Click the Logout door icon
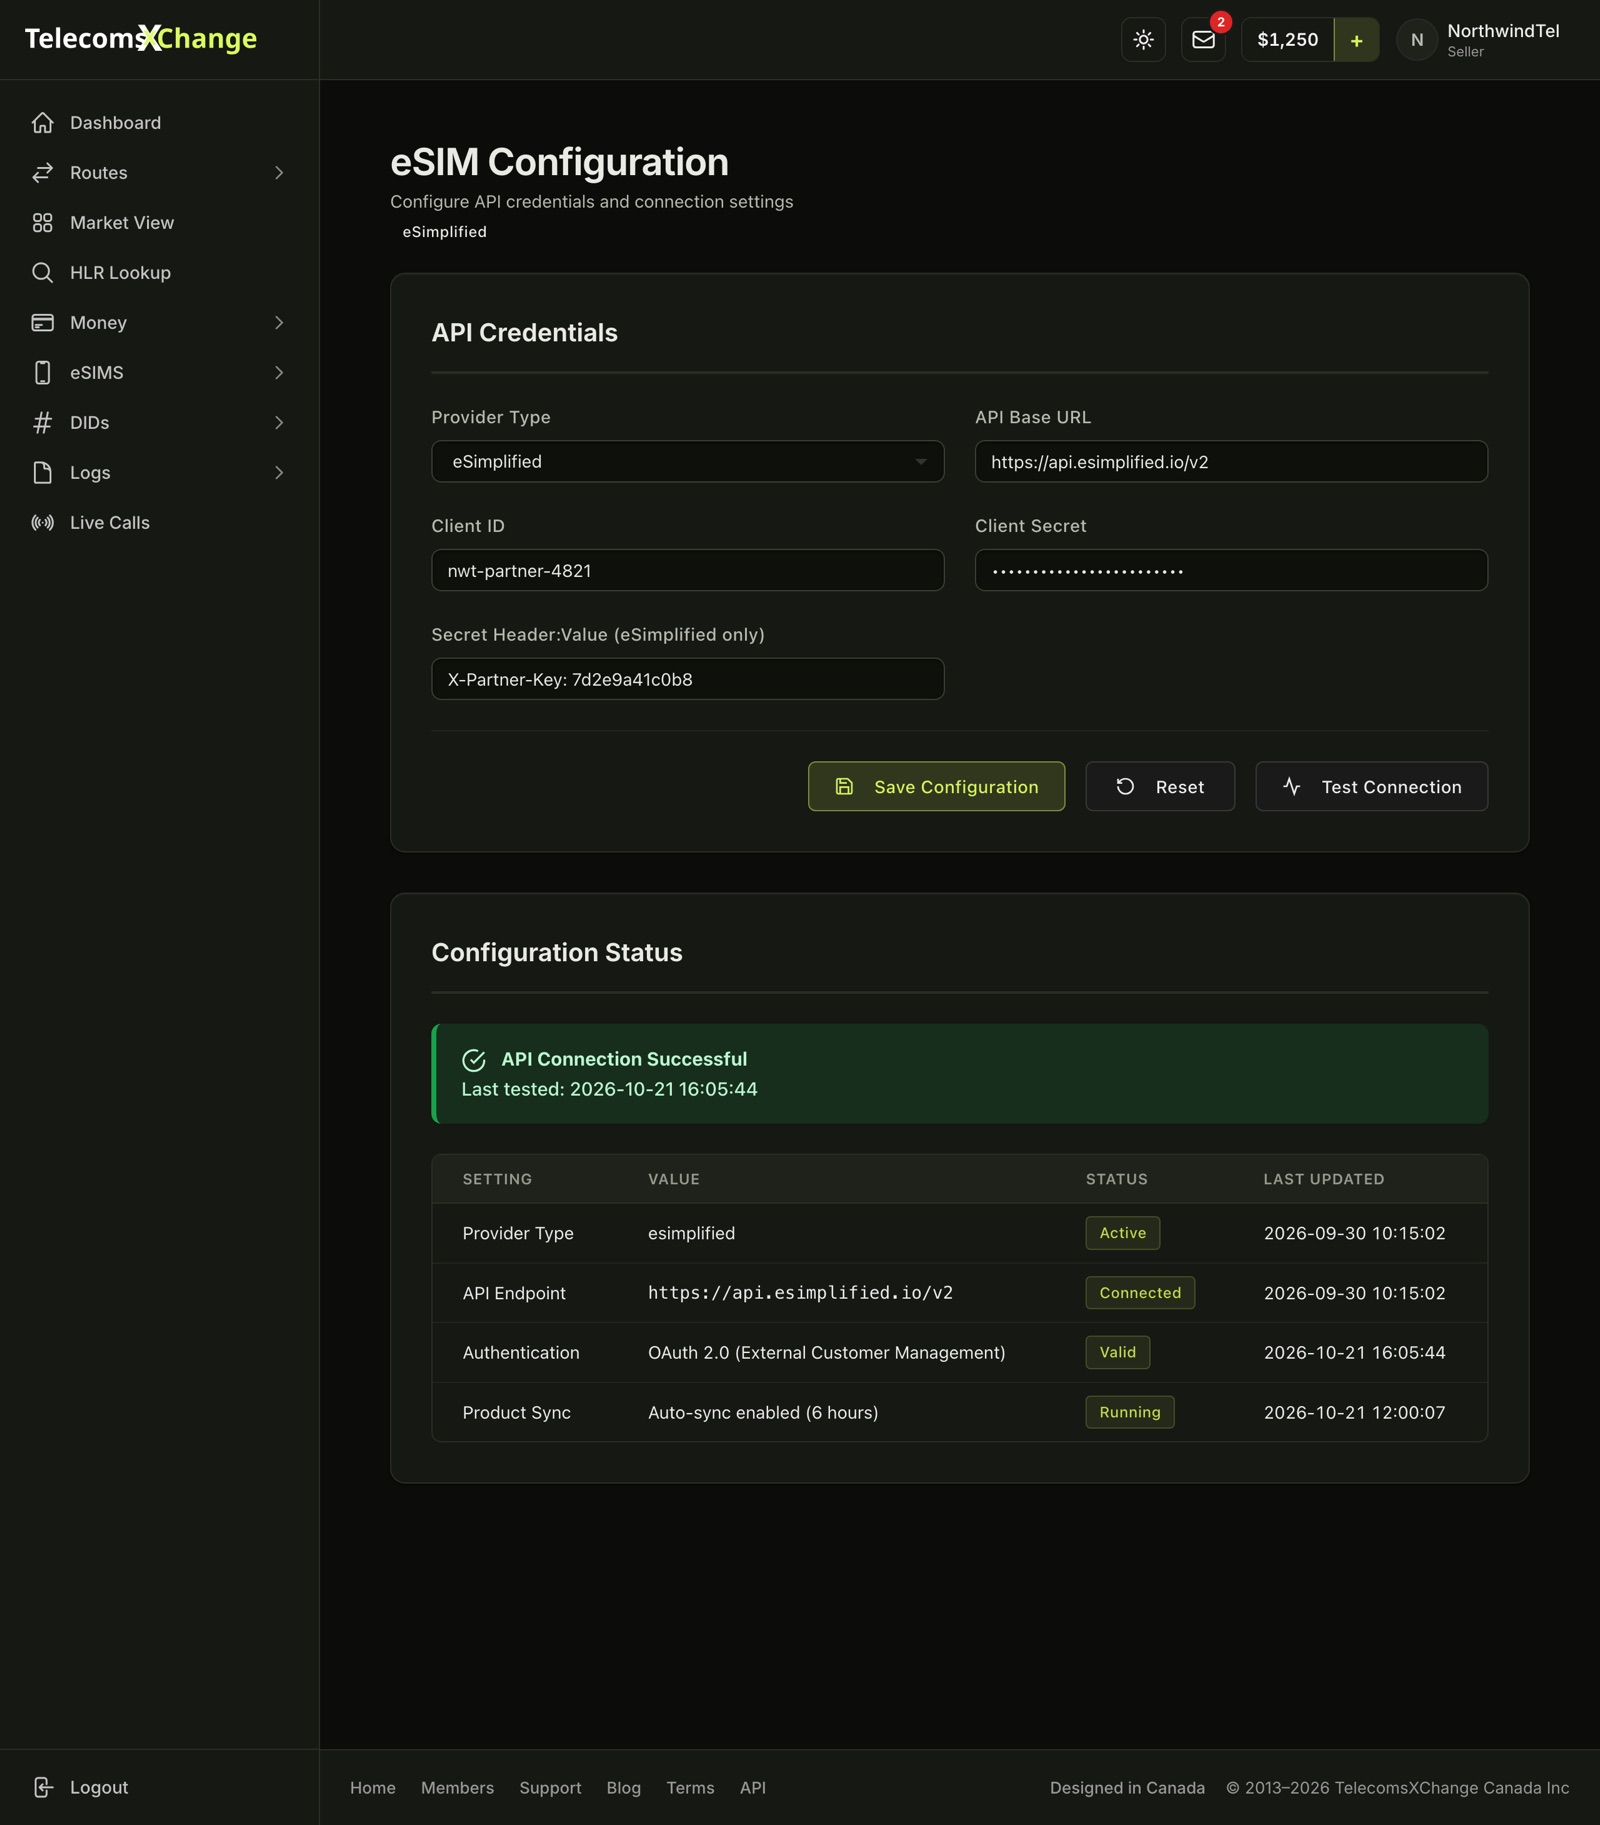The width and height of the screenshot is (1600, 1825). click(42, 1787)
